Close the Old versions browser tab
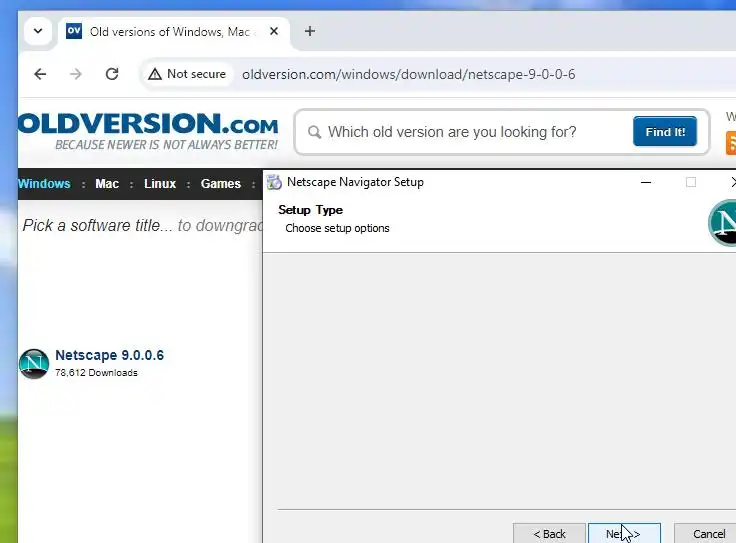736x543 pixels. click(x=274, y=31)
